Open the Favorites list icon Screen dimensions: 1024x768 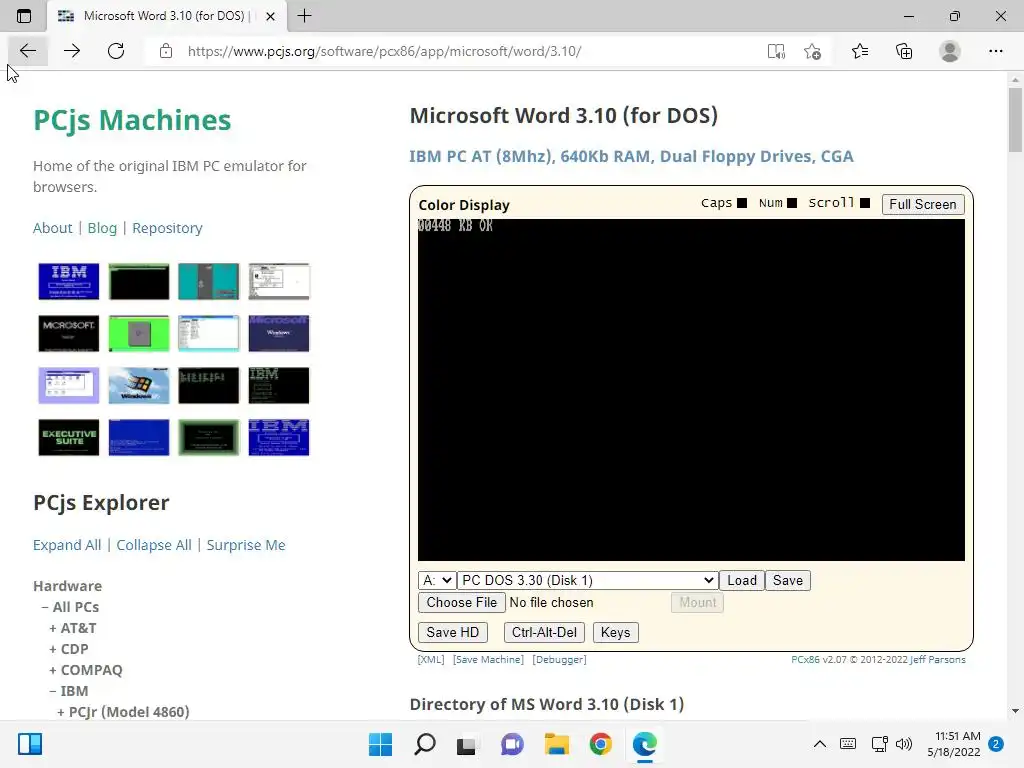860,51
